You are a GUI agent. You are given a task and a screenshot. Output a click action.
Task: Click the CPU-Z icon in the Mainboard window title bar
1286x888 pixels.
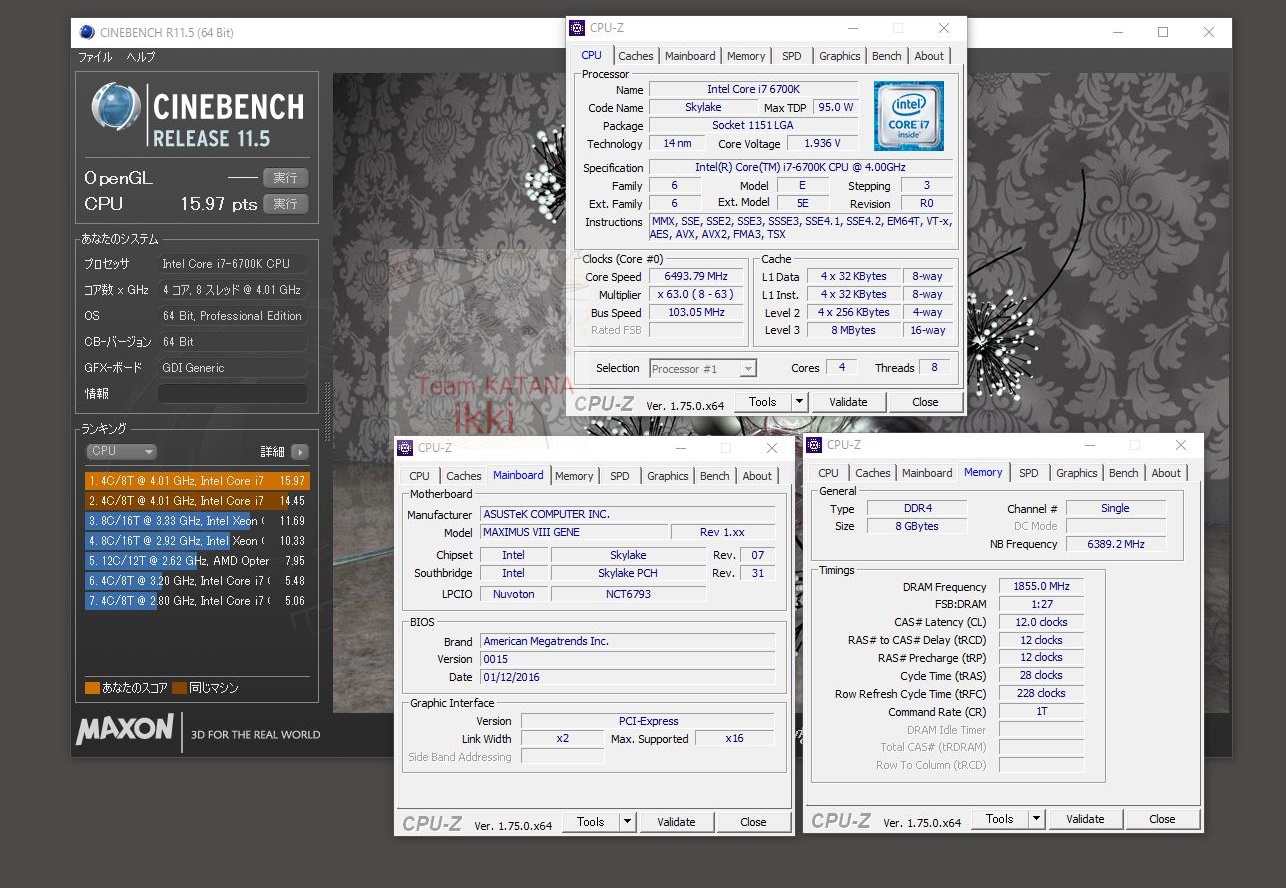pyautogui.click(x=405, y=448)
